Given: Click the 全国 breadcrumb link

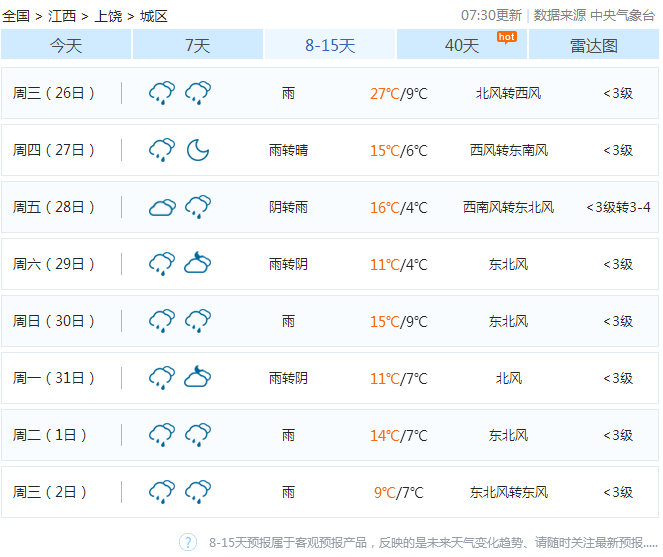Looking at the screenshot, I should (x=16, y=16).
